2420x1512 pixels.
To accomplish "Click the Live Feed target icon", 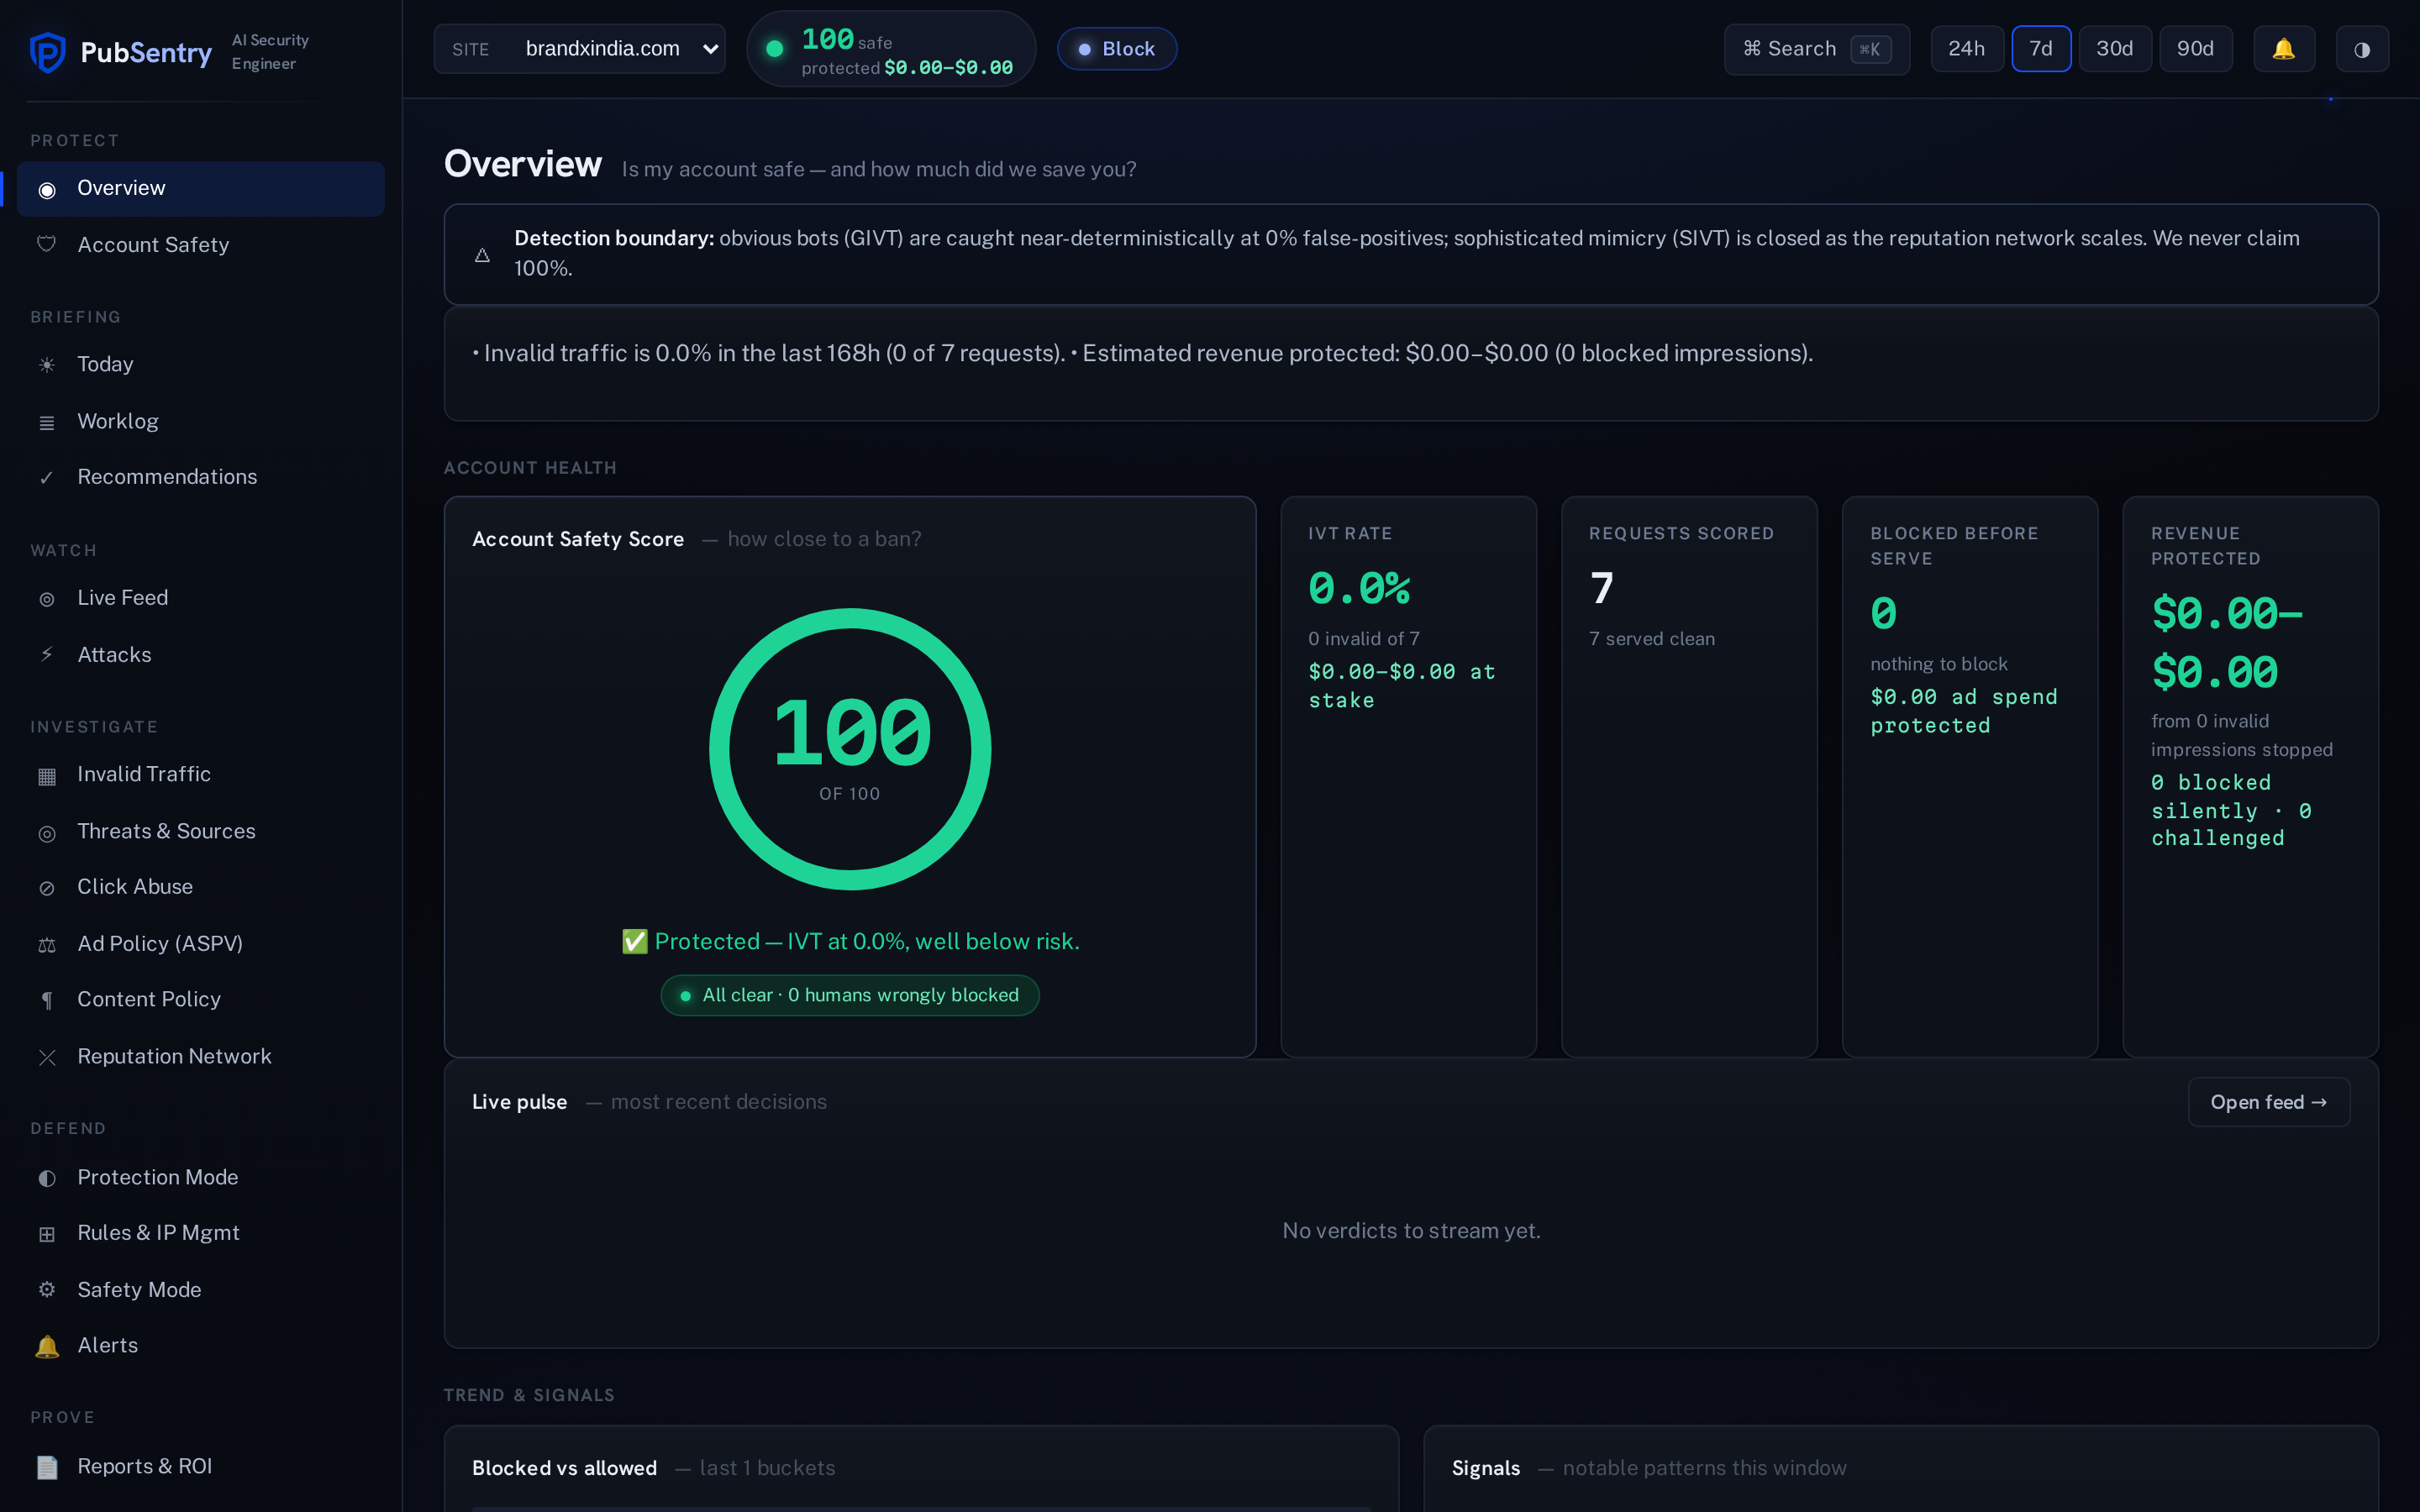I will pos(47,599).
